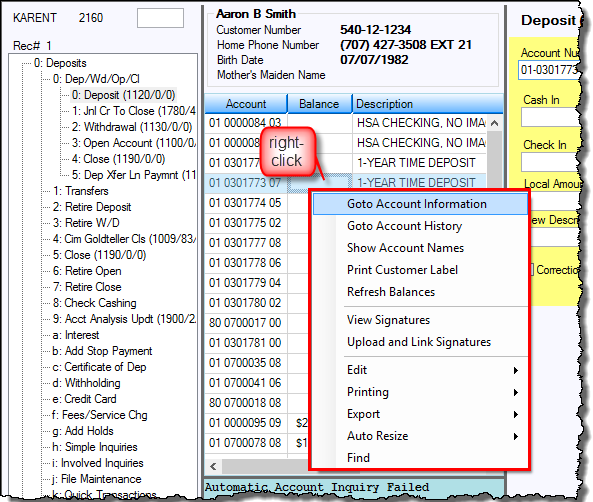
Task: Expand the Printing submenu arrow
Action: (x=515, y=392)
